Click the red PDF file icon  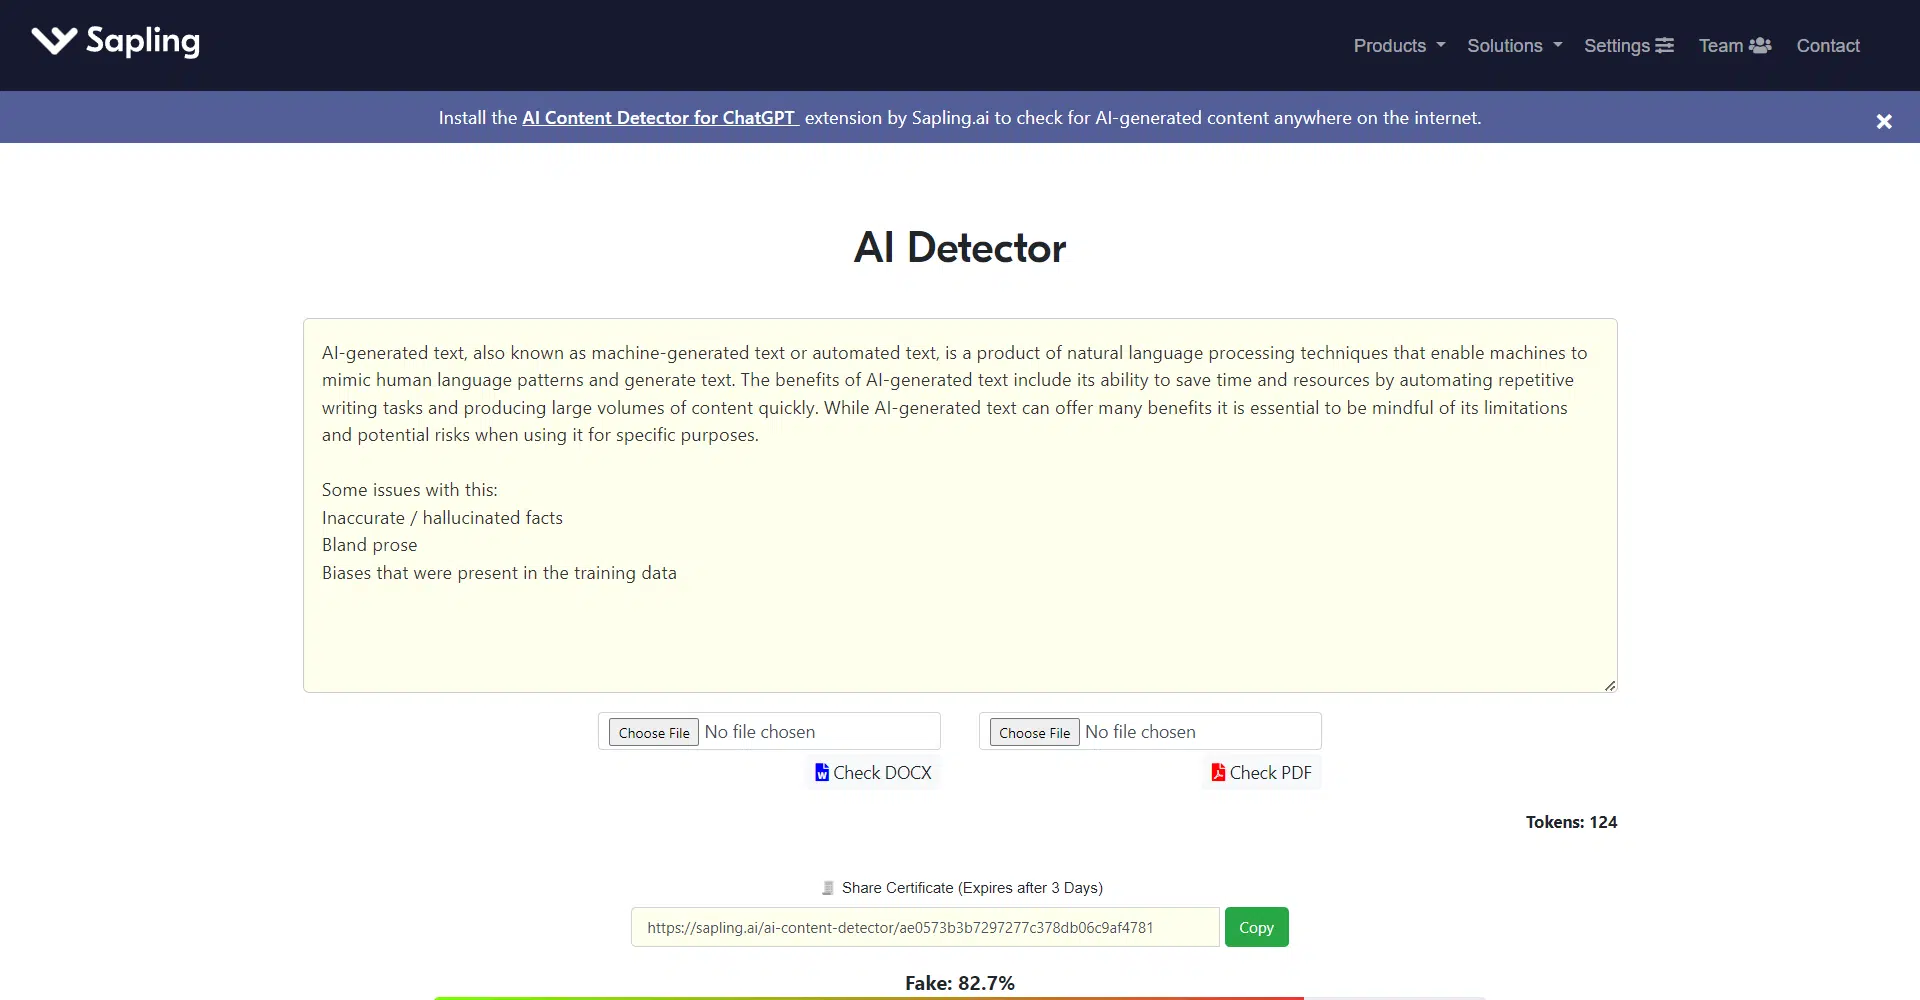point(1218,773)
